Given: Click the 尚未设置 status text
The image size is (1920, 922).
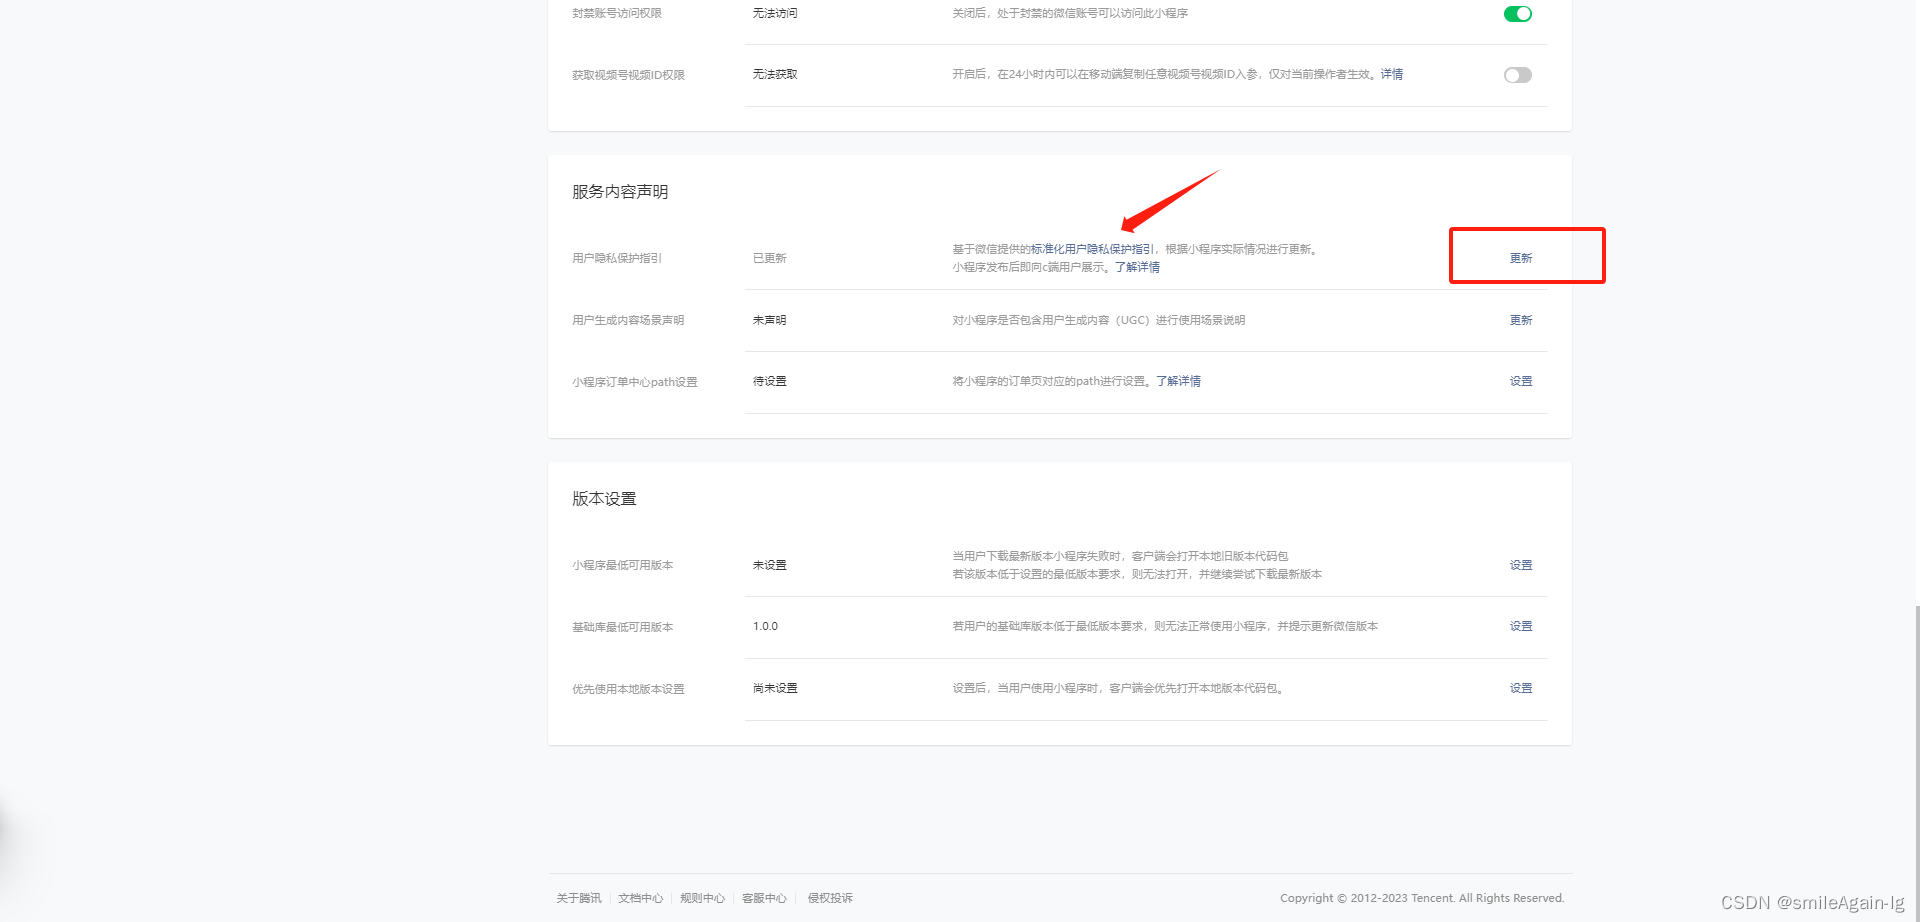Looking at the screenshot, I should click(x=775, y=688).
